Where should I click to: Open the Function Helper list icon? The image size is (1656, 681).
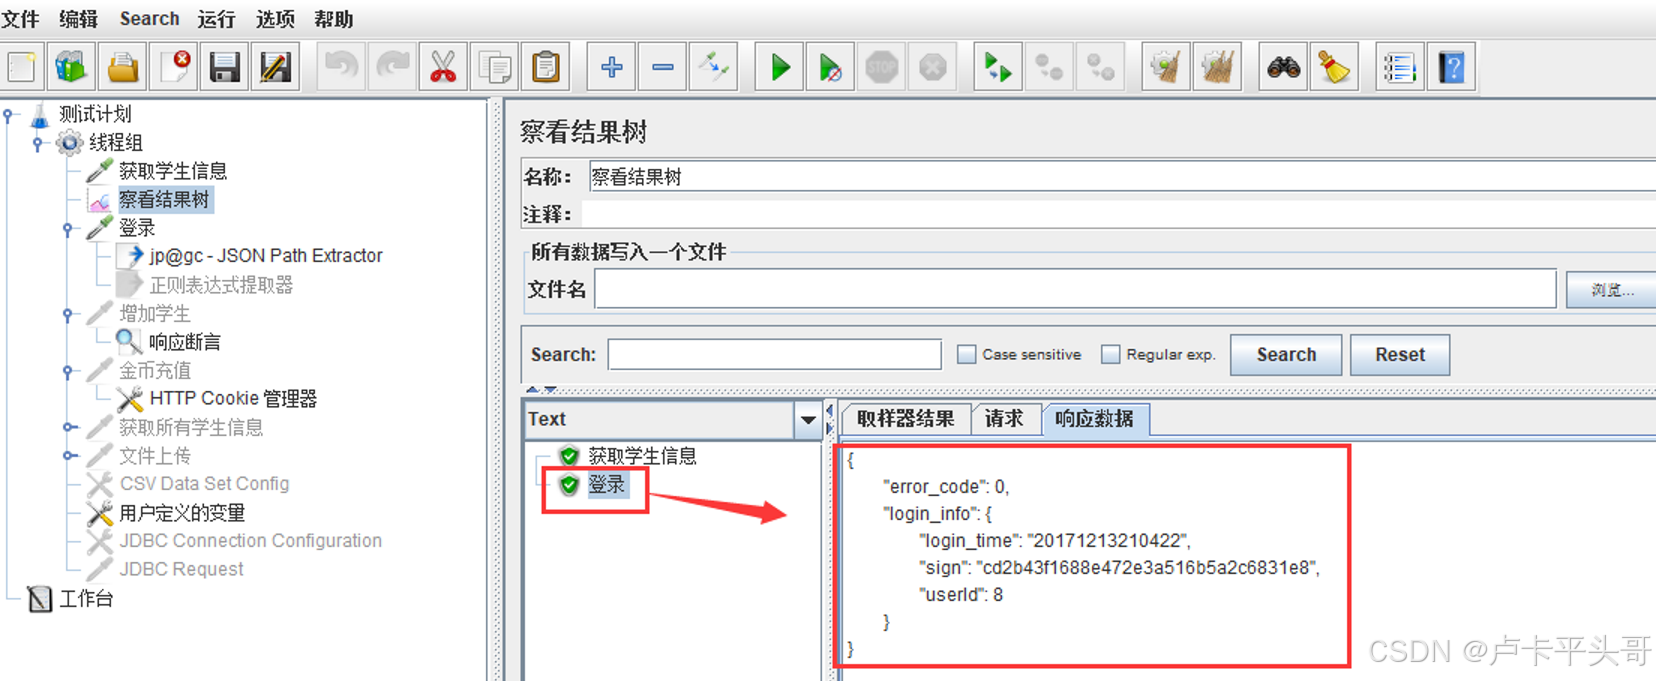[x=1399, y=67]
